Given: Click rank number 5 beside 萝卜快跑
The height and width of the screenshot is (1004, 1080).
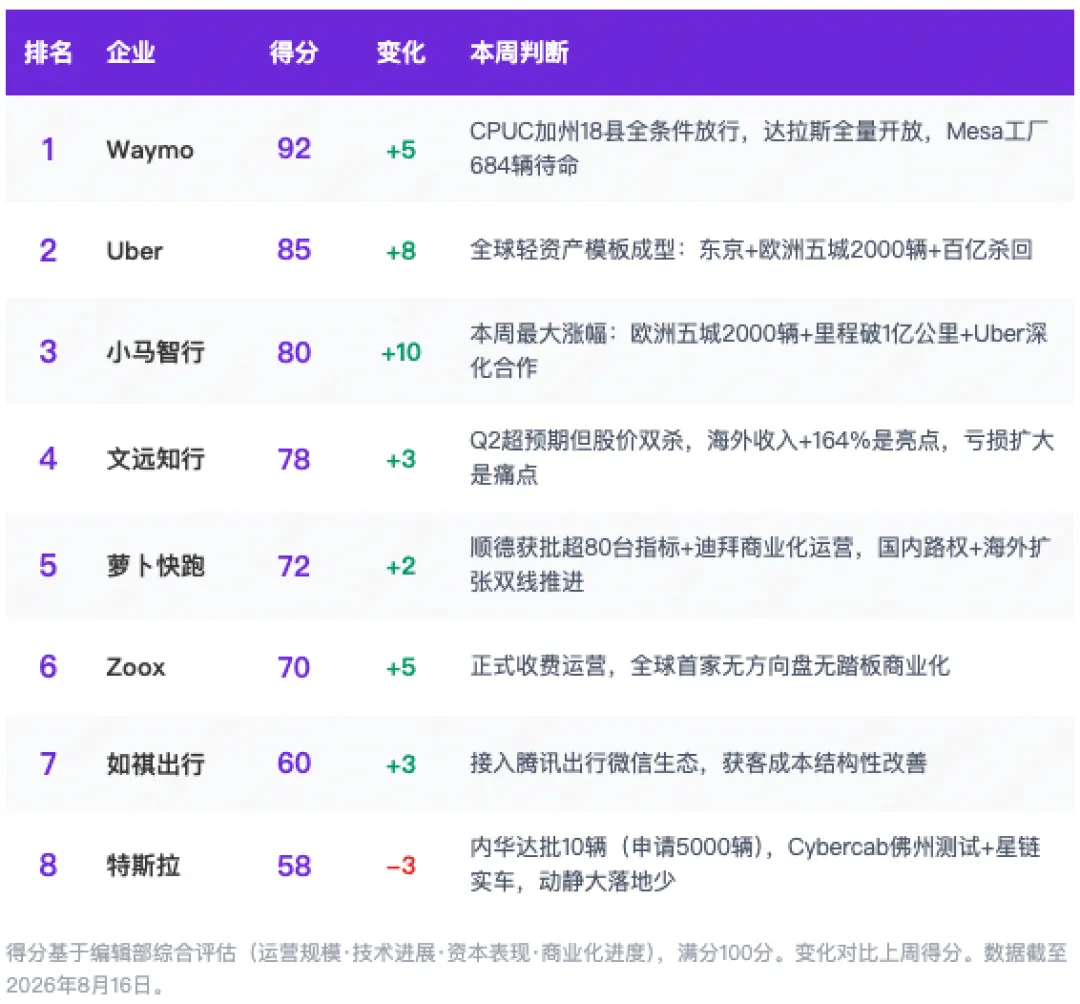Looking at the screenshot, I should (48, 565).
